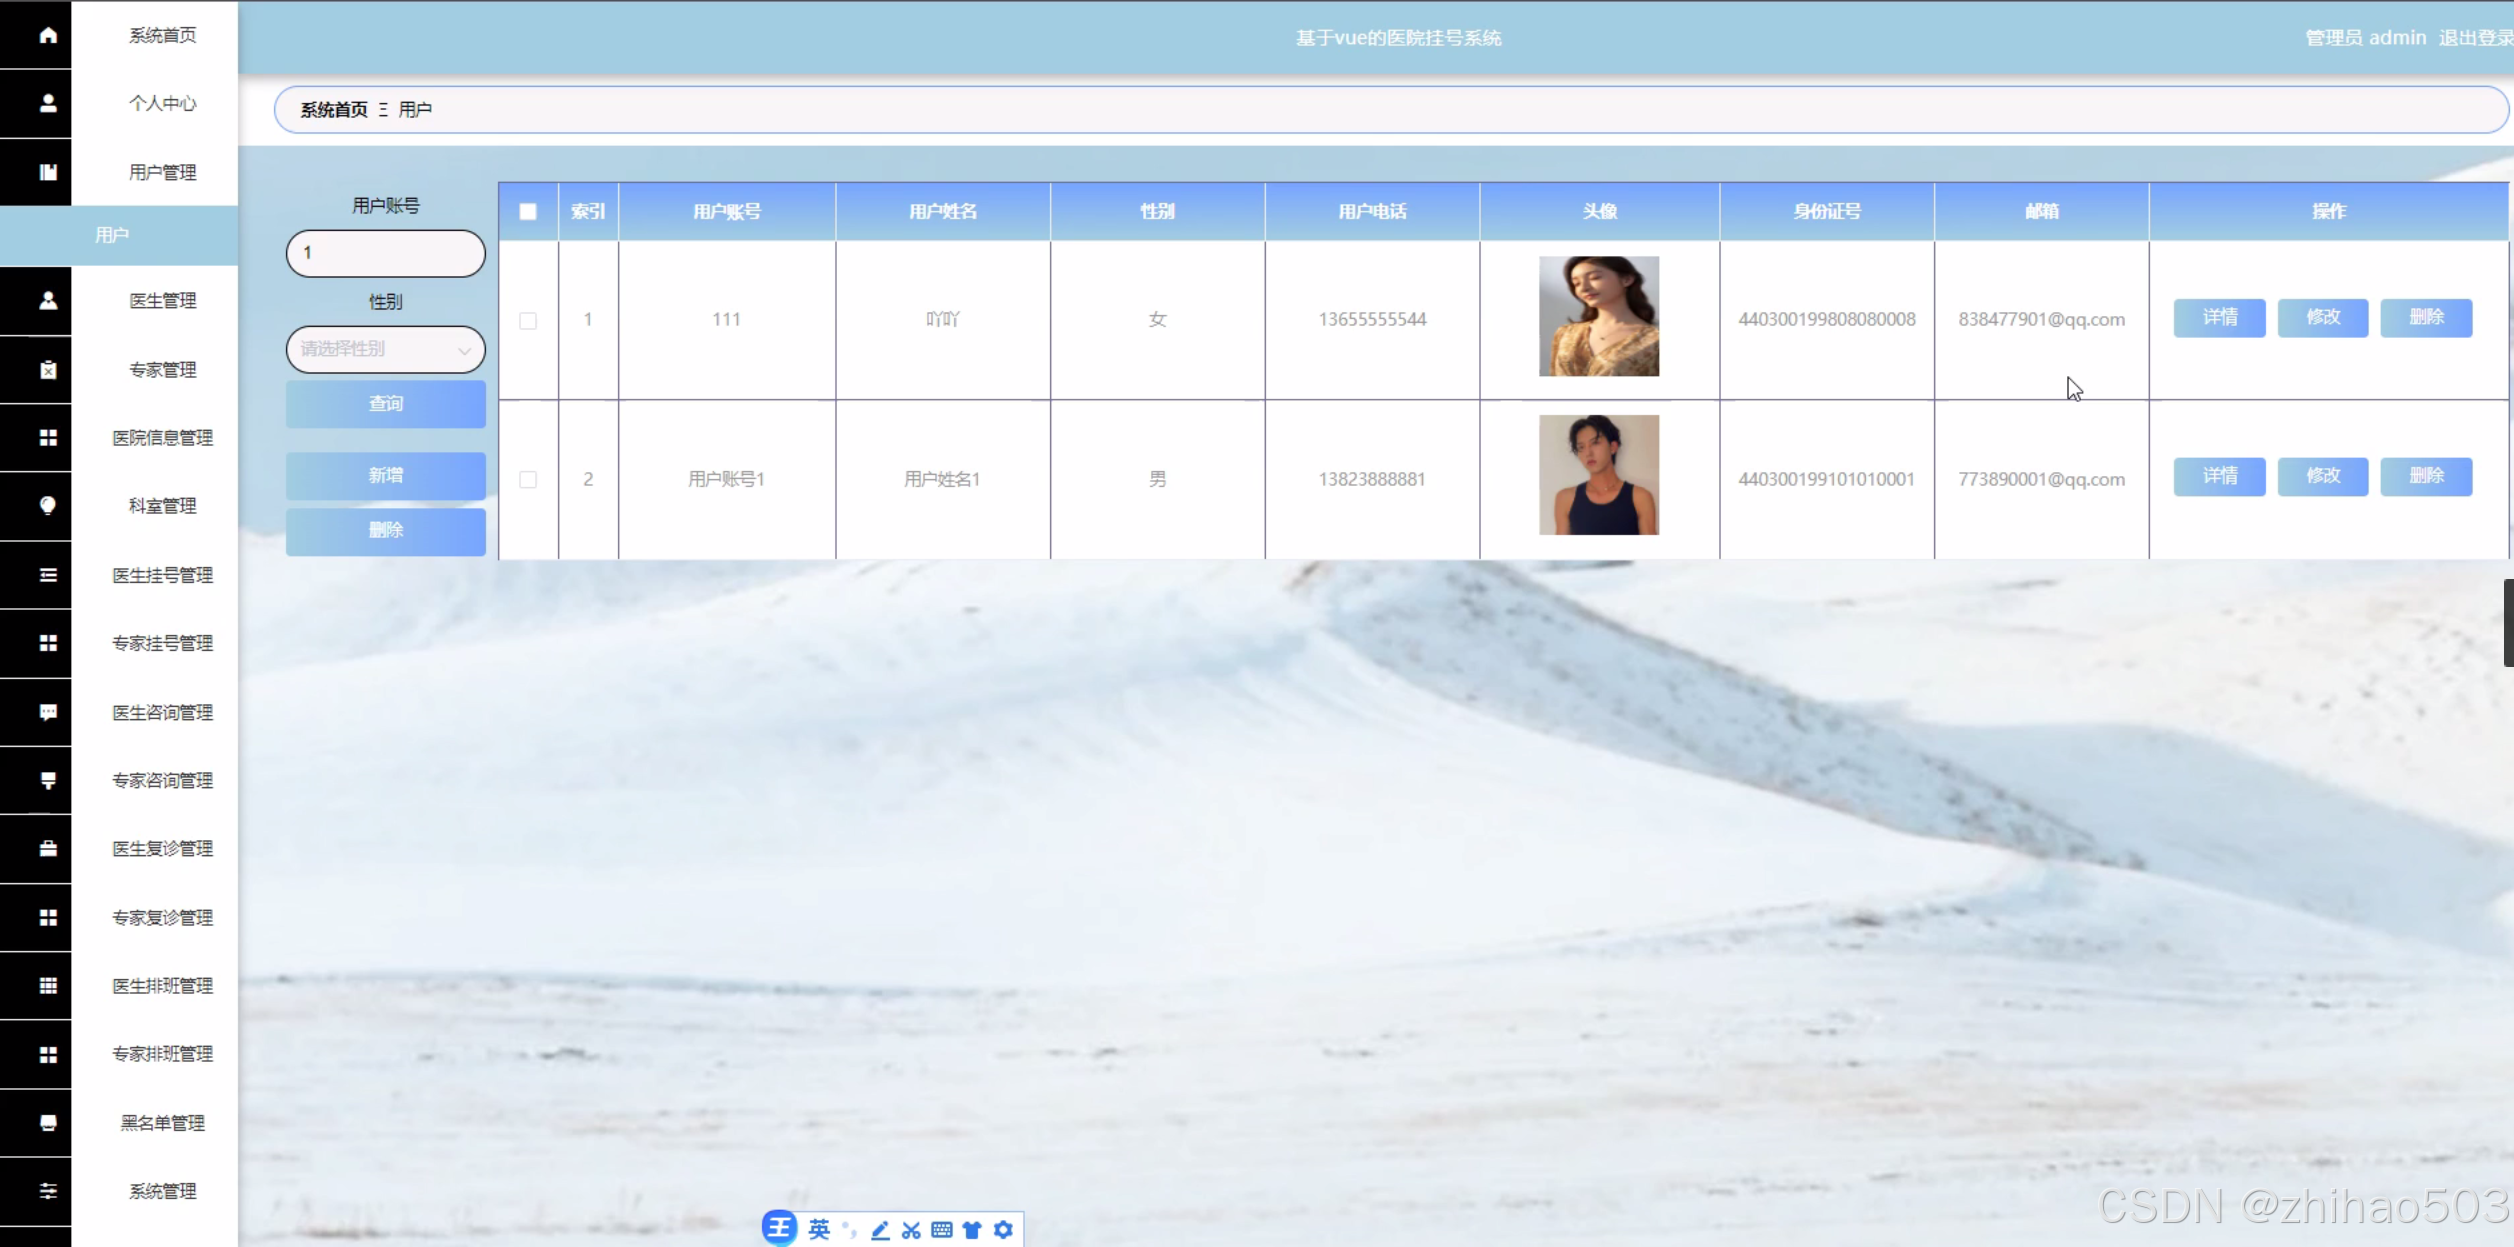Click the person icon beside 个人中心
The width and height of the screenshot is (2514, 1247).
tap(47, 103)
